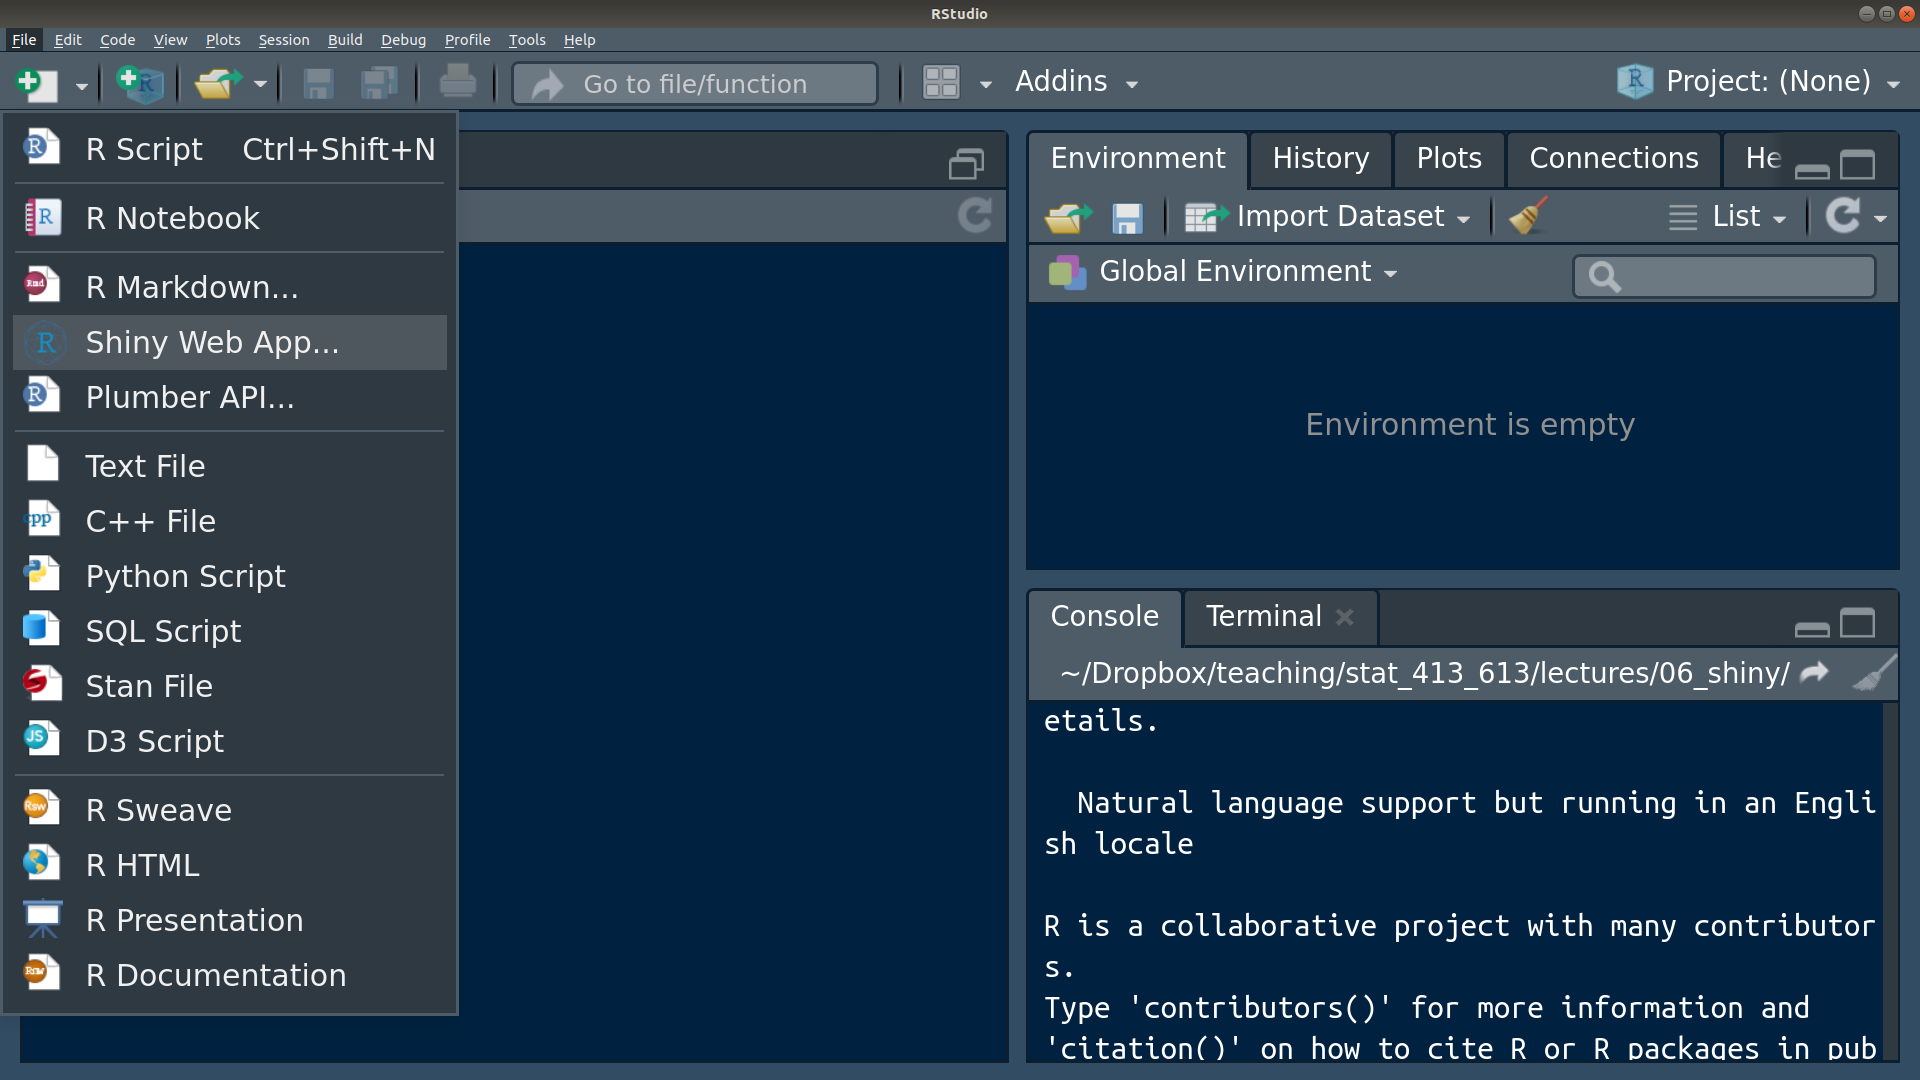Screen dimensions: 1920x1080
Task: Click the source pane refresh icon
Action: [975, 215]
